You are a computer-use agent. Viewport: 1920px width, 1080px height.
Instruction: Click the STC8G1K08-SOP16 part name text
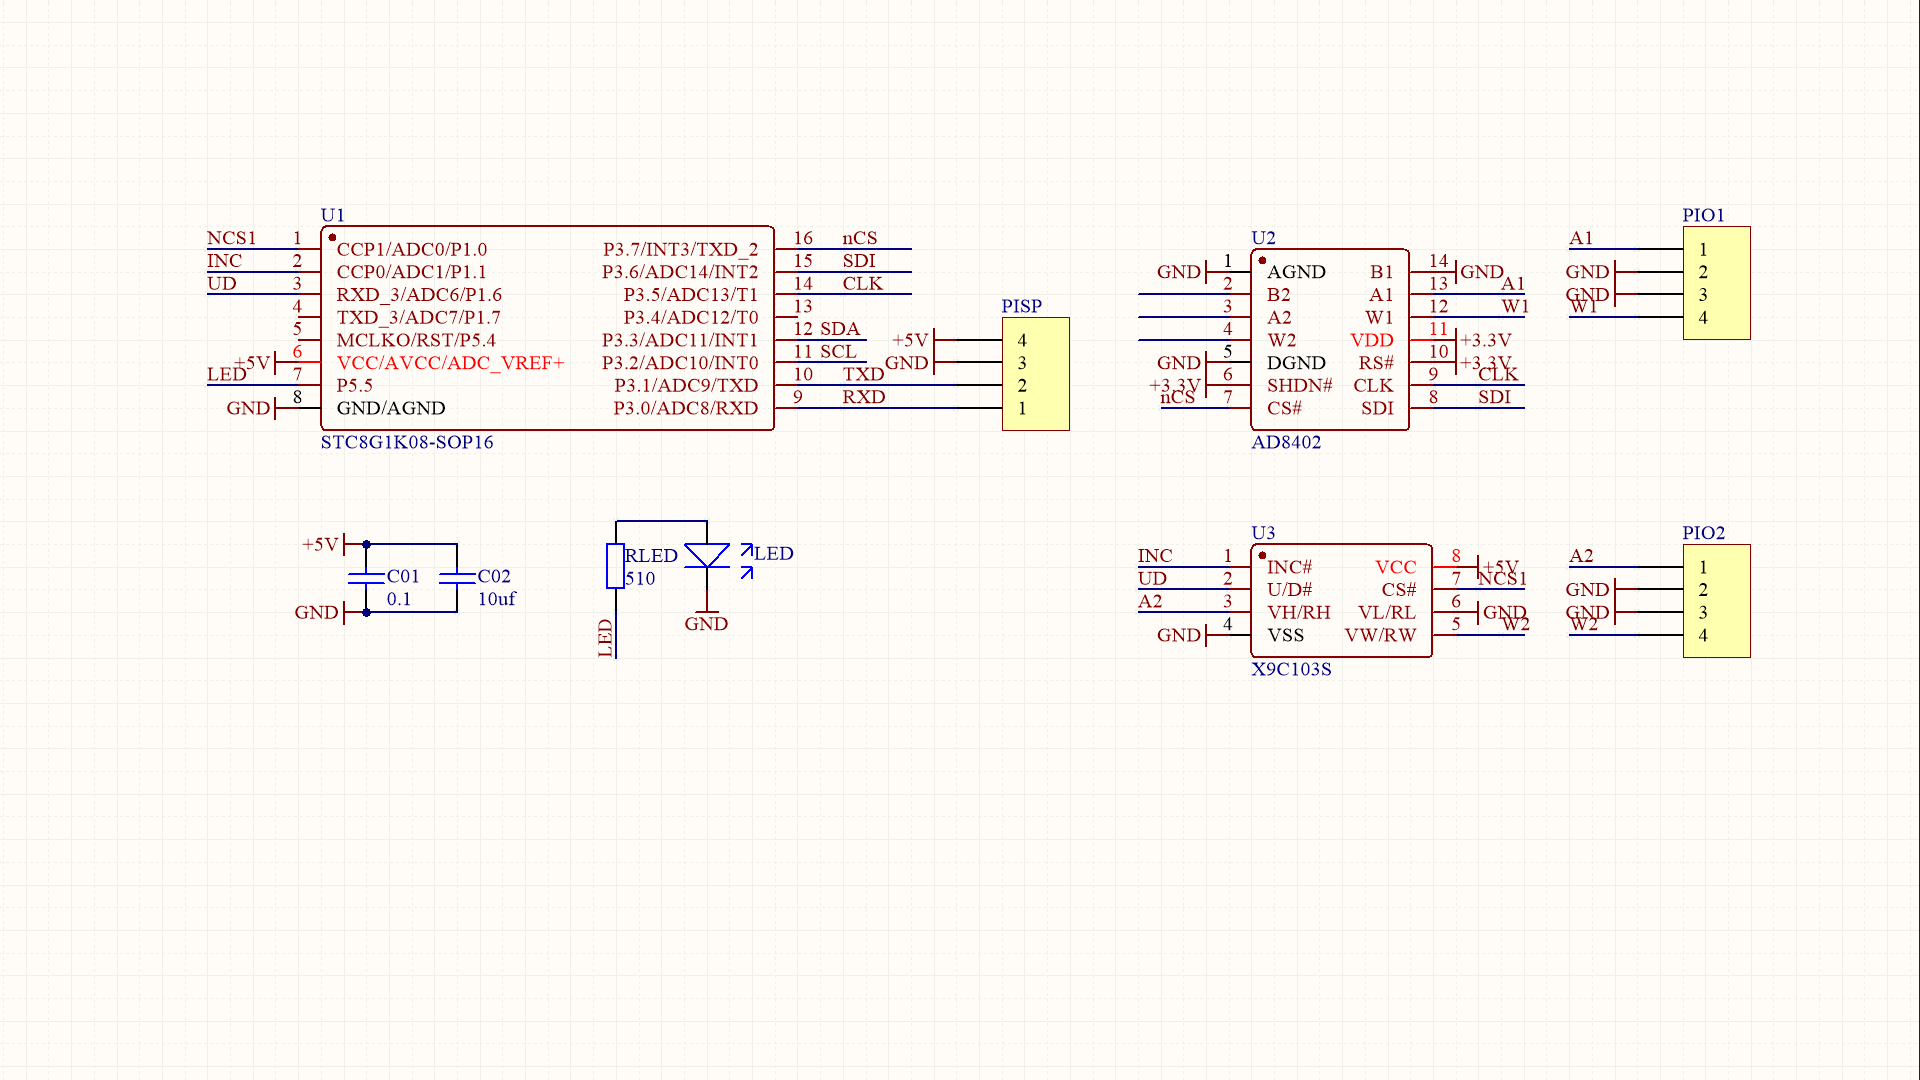click(x=406, y=442)
